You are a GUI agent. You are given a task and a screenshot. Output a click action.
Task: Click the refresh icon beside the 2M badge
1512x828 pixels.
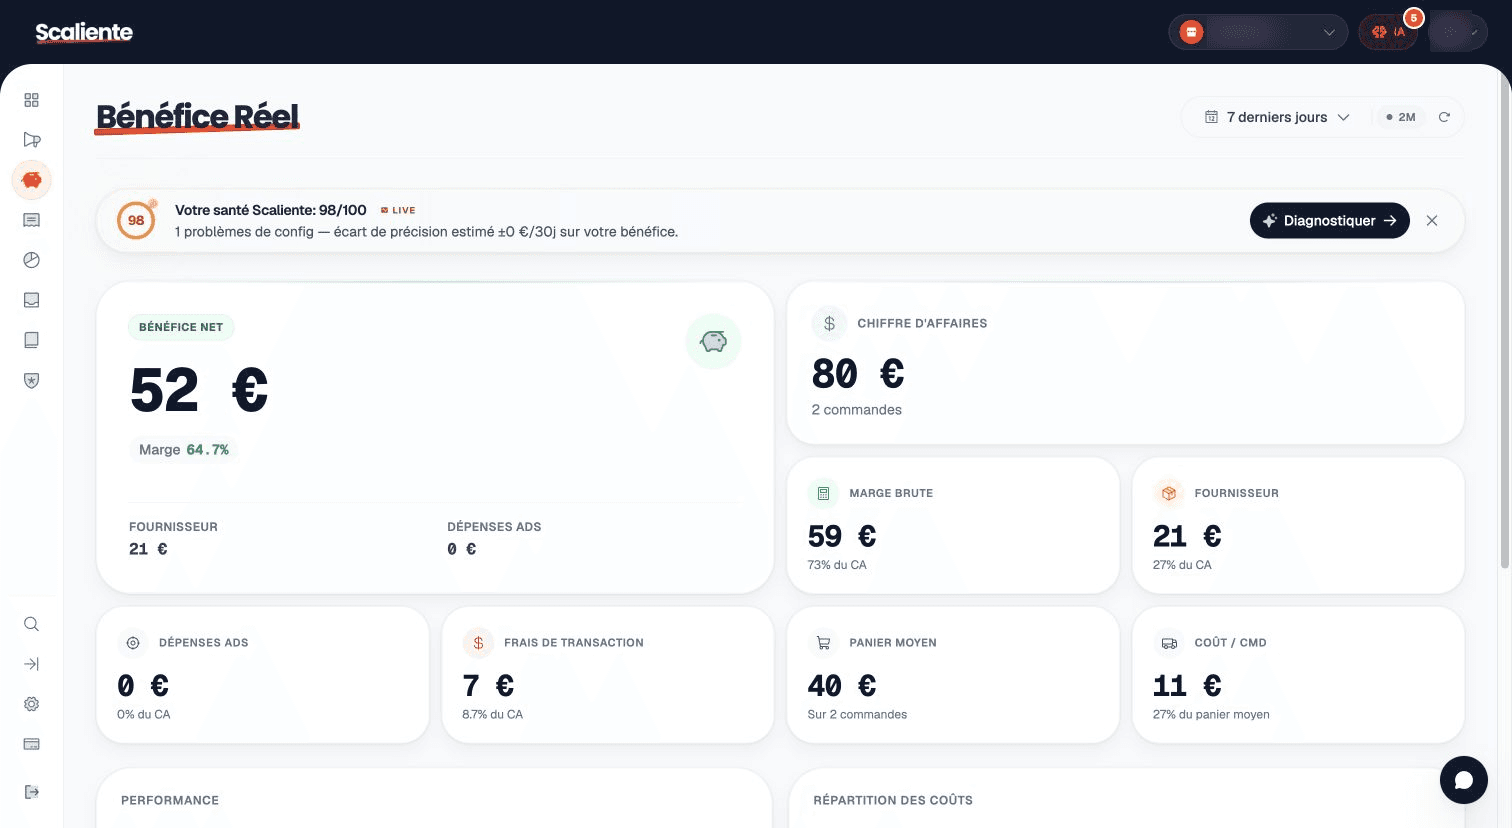pos(1444,117)
